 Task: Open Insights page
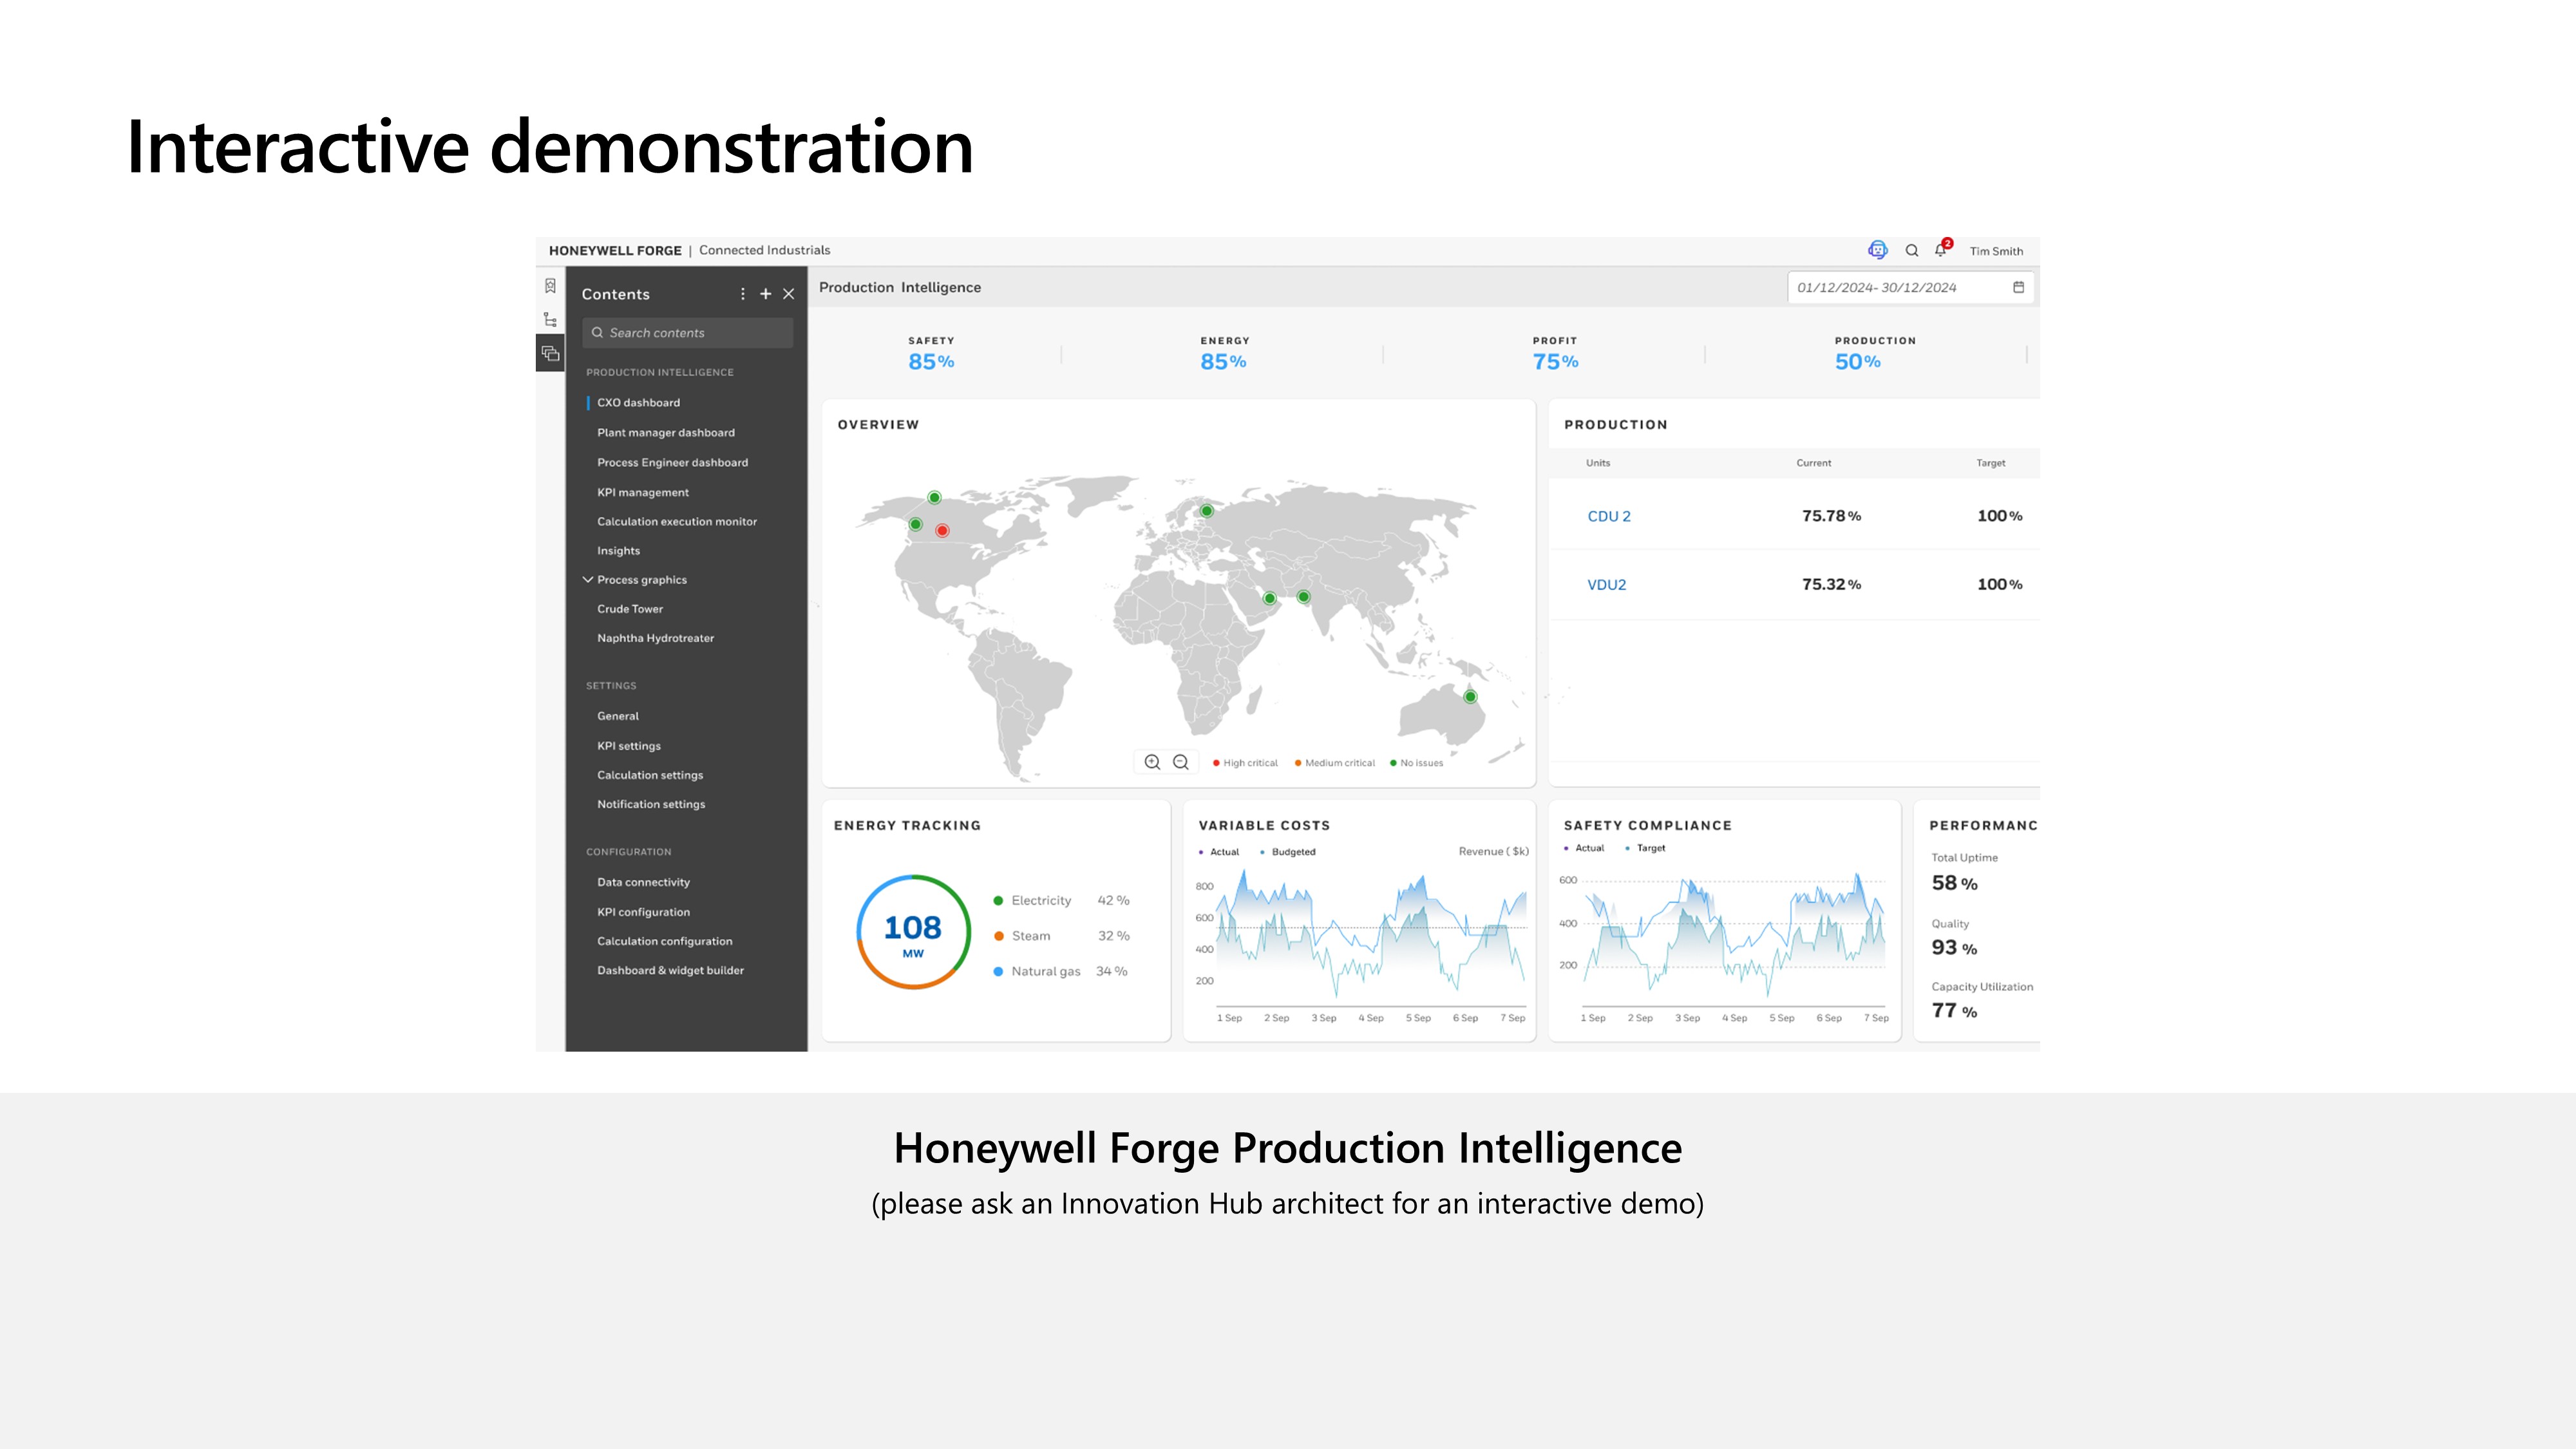coord(618,551)
